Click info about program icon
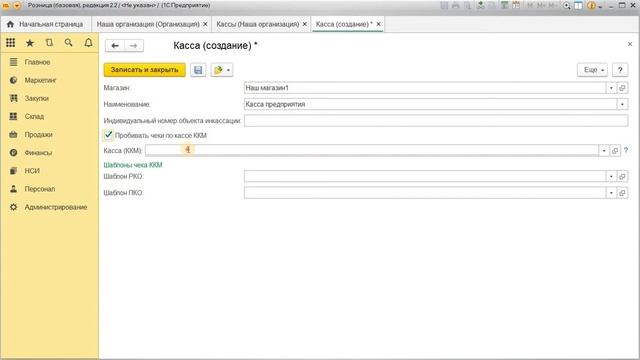This screenshot has width=640, height=360. tap(591, 5)
